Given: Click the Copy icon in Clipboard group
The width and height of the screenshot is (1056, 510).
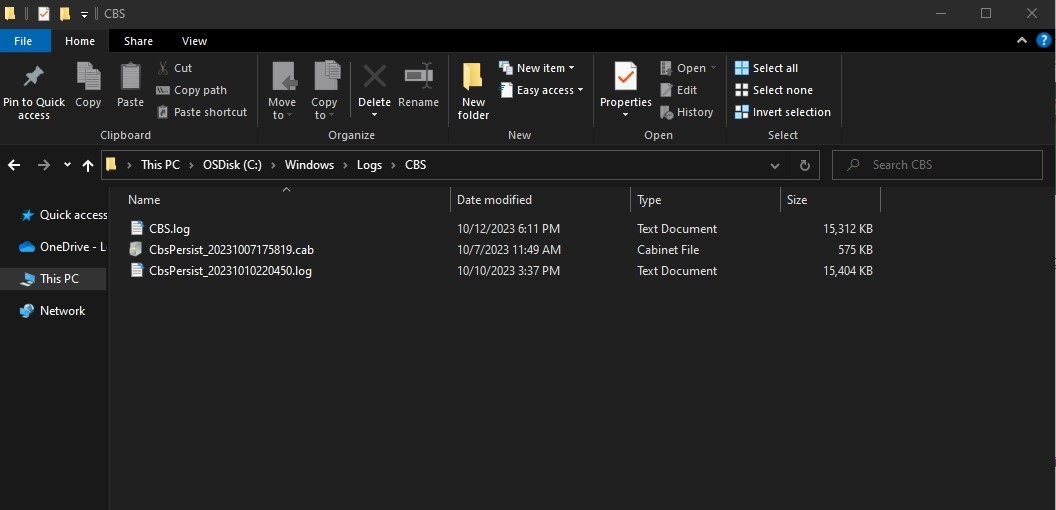Looking at the screenshot, I should tap(88, 77).
